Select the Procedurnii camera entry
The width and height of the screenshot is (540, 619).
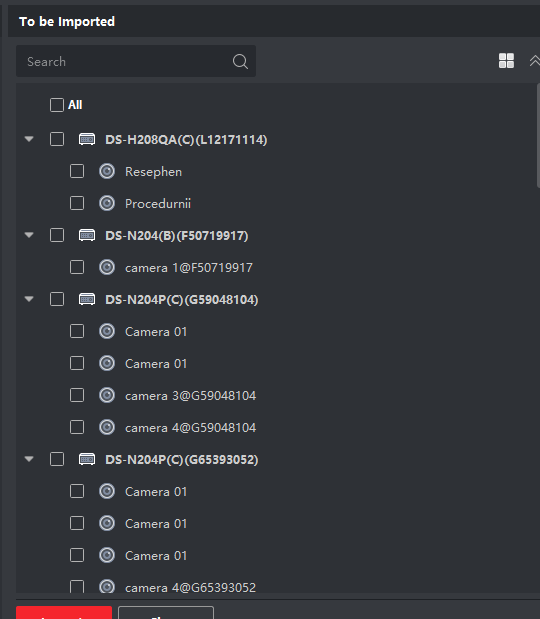tap(158, 204)
